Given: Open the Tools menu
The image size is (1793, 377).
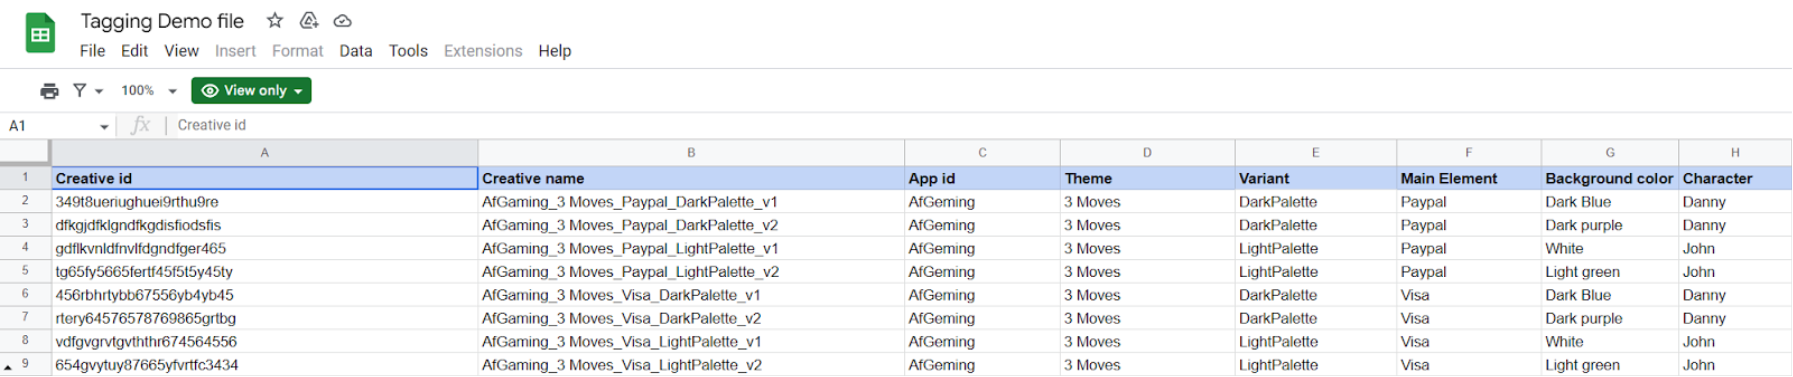Looking at the screenshot, I should pos(408,51).
